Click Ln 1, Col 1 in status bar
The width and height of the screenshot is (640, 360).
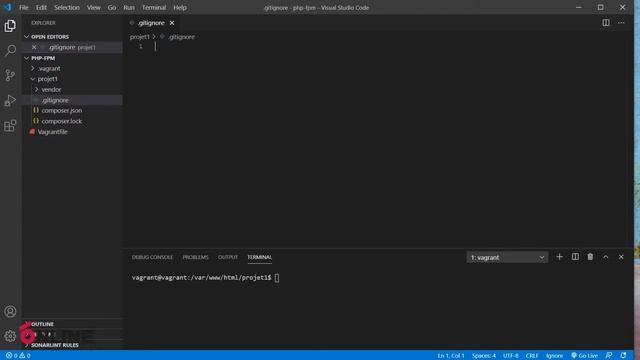451,356
